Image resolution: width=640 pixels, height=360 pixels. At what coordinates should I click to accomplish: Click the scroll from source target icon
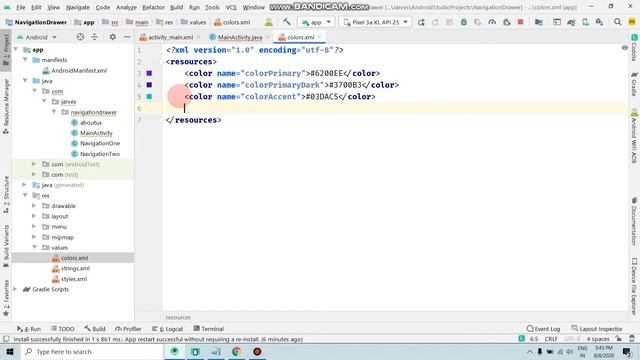click(80, 37)
